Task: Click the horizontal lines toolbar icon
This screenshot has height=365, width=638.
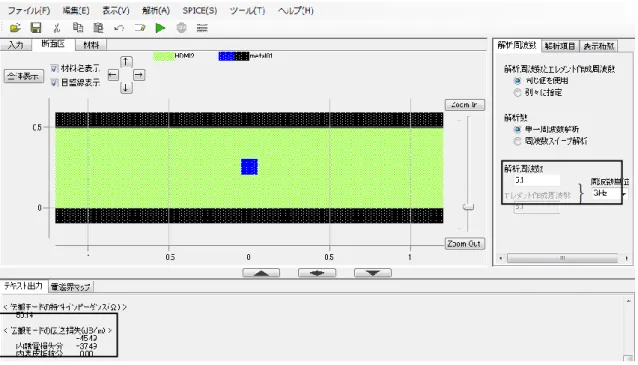Action: (x=202, y=28)
